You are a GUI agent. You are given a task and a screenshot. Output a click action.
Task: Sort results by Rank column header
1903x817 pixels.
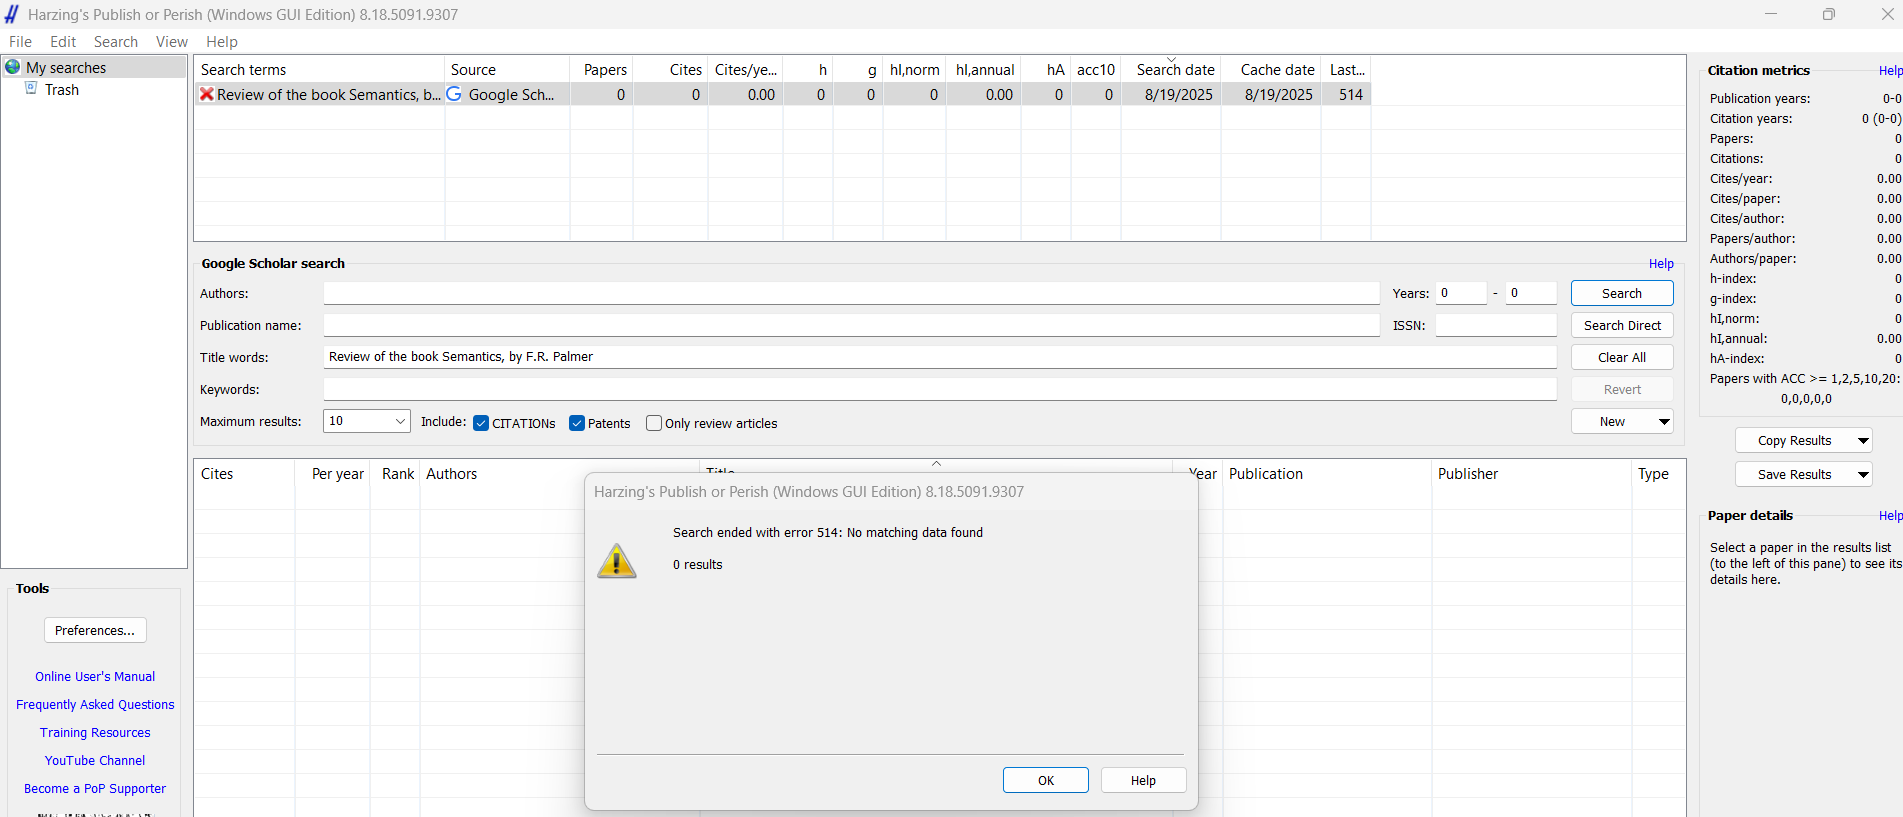pyautogui.click(x=396, y=474)
